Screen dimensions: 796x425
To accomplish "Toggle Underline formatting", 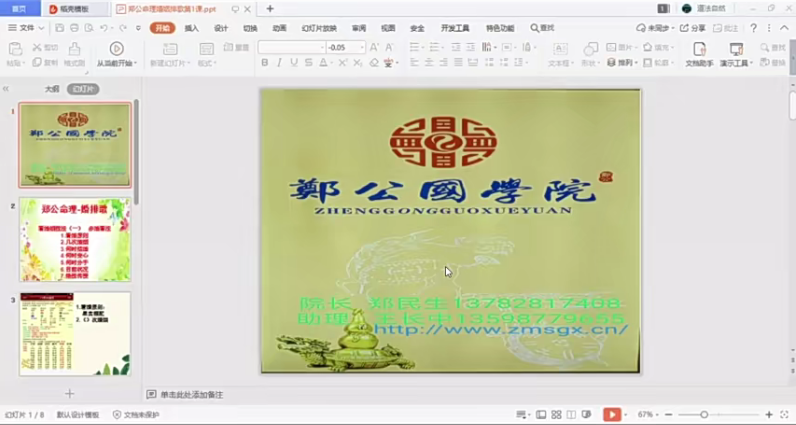I will tap(294, 62).
